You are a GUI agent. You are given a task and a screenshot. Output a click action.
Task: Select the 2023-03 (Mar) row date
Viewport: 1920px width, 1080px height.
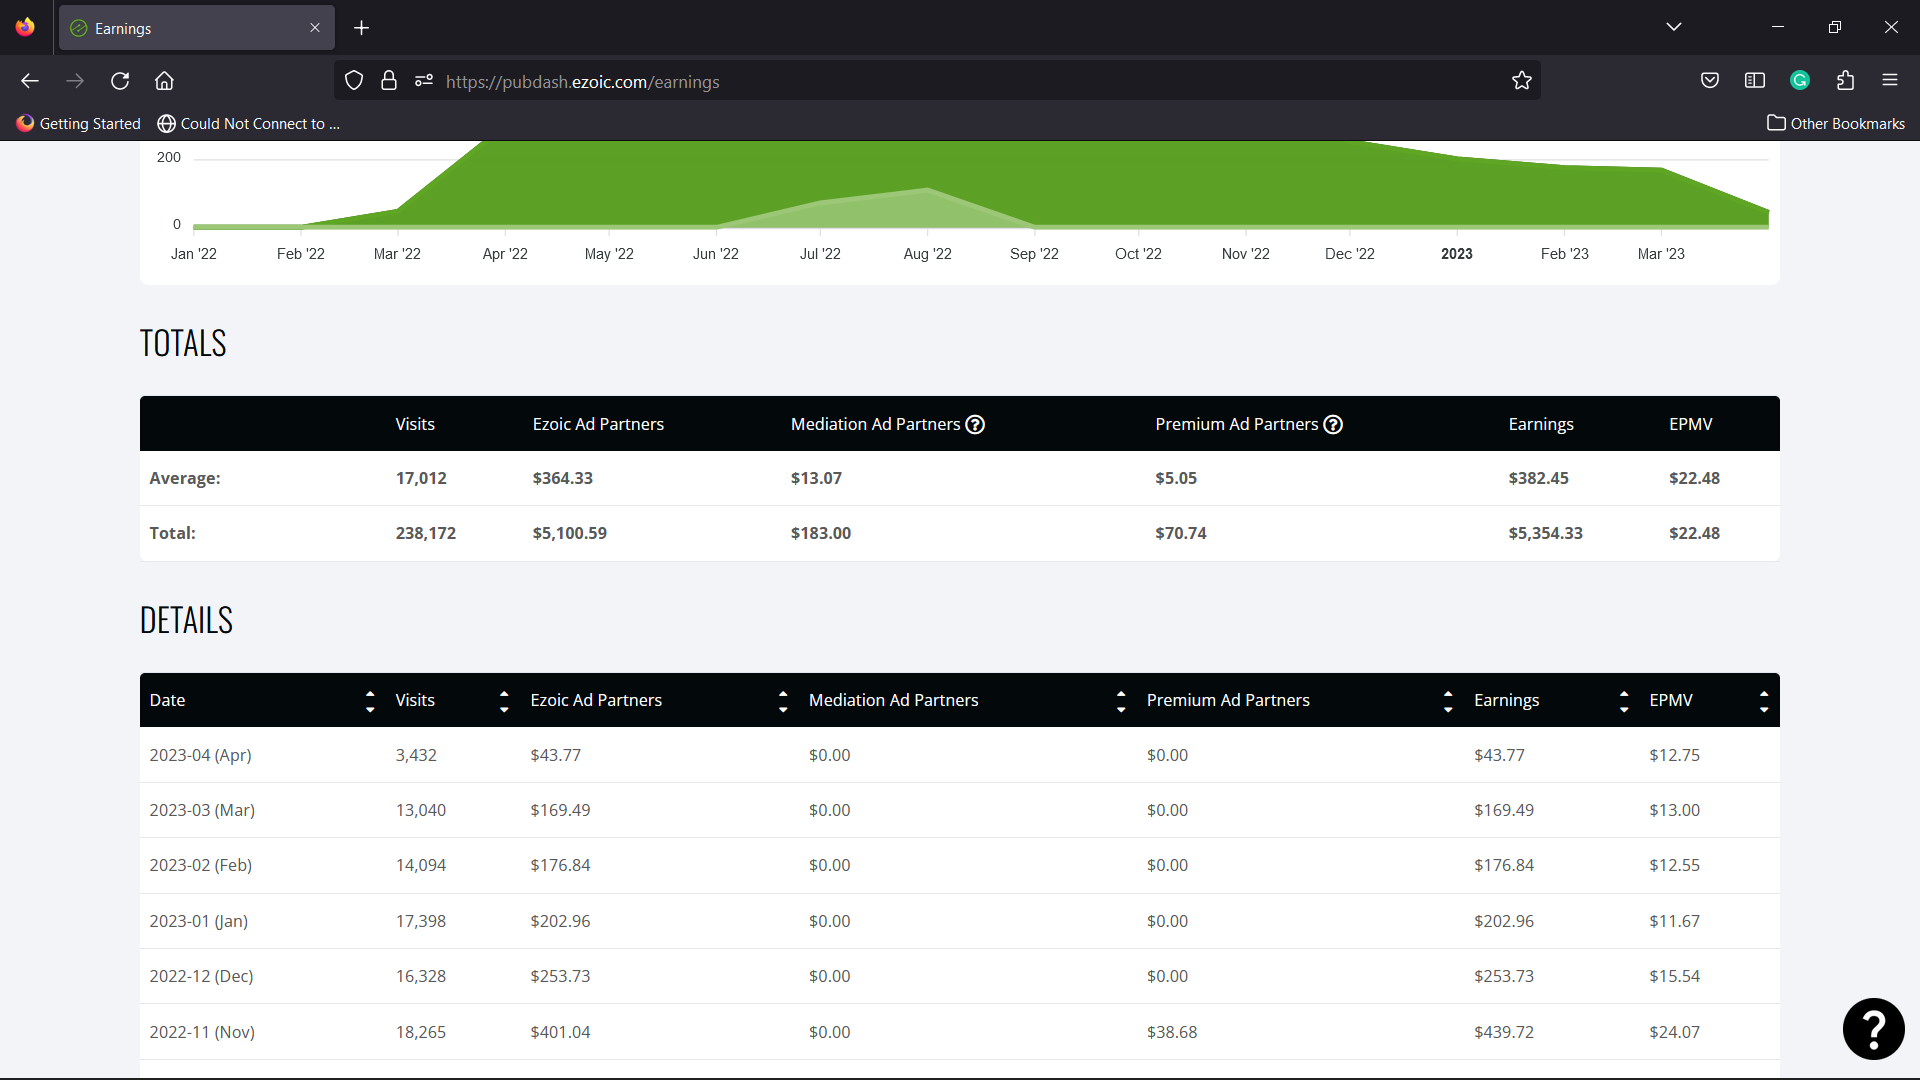click(x=202, y=811)
